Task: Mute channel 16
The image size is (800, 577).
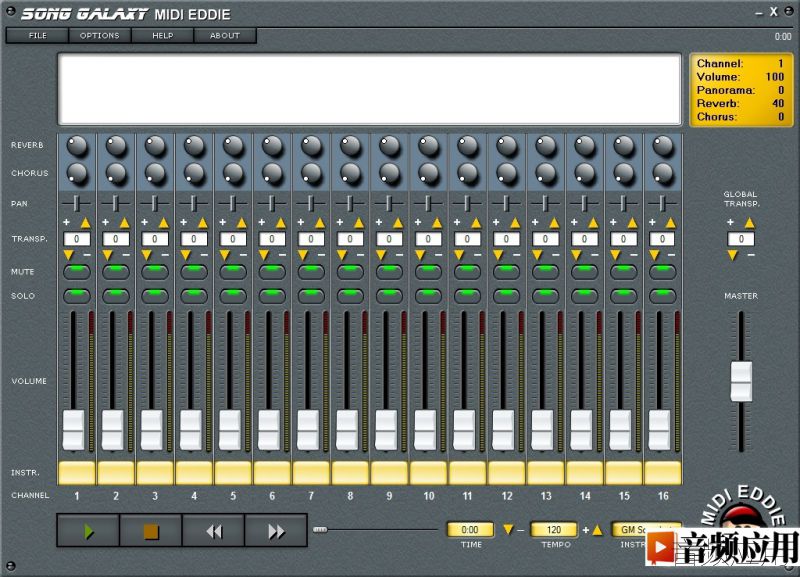Action: click(x=663, y=271)
